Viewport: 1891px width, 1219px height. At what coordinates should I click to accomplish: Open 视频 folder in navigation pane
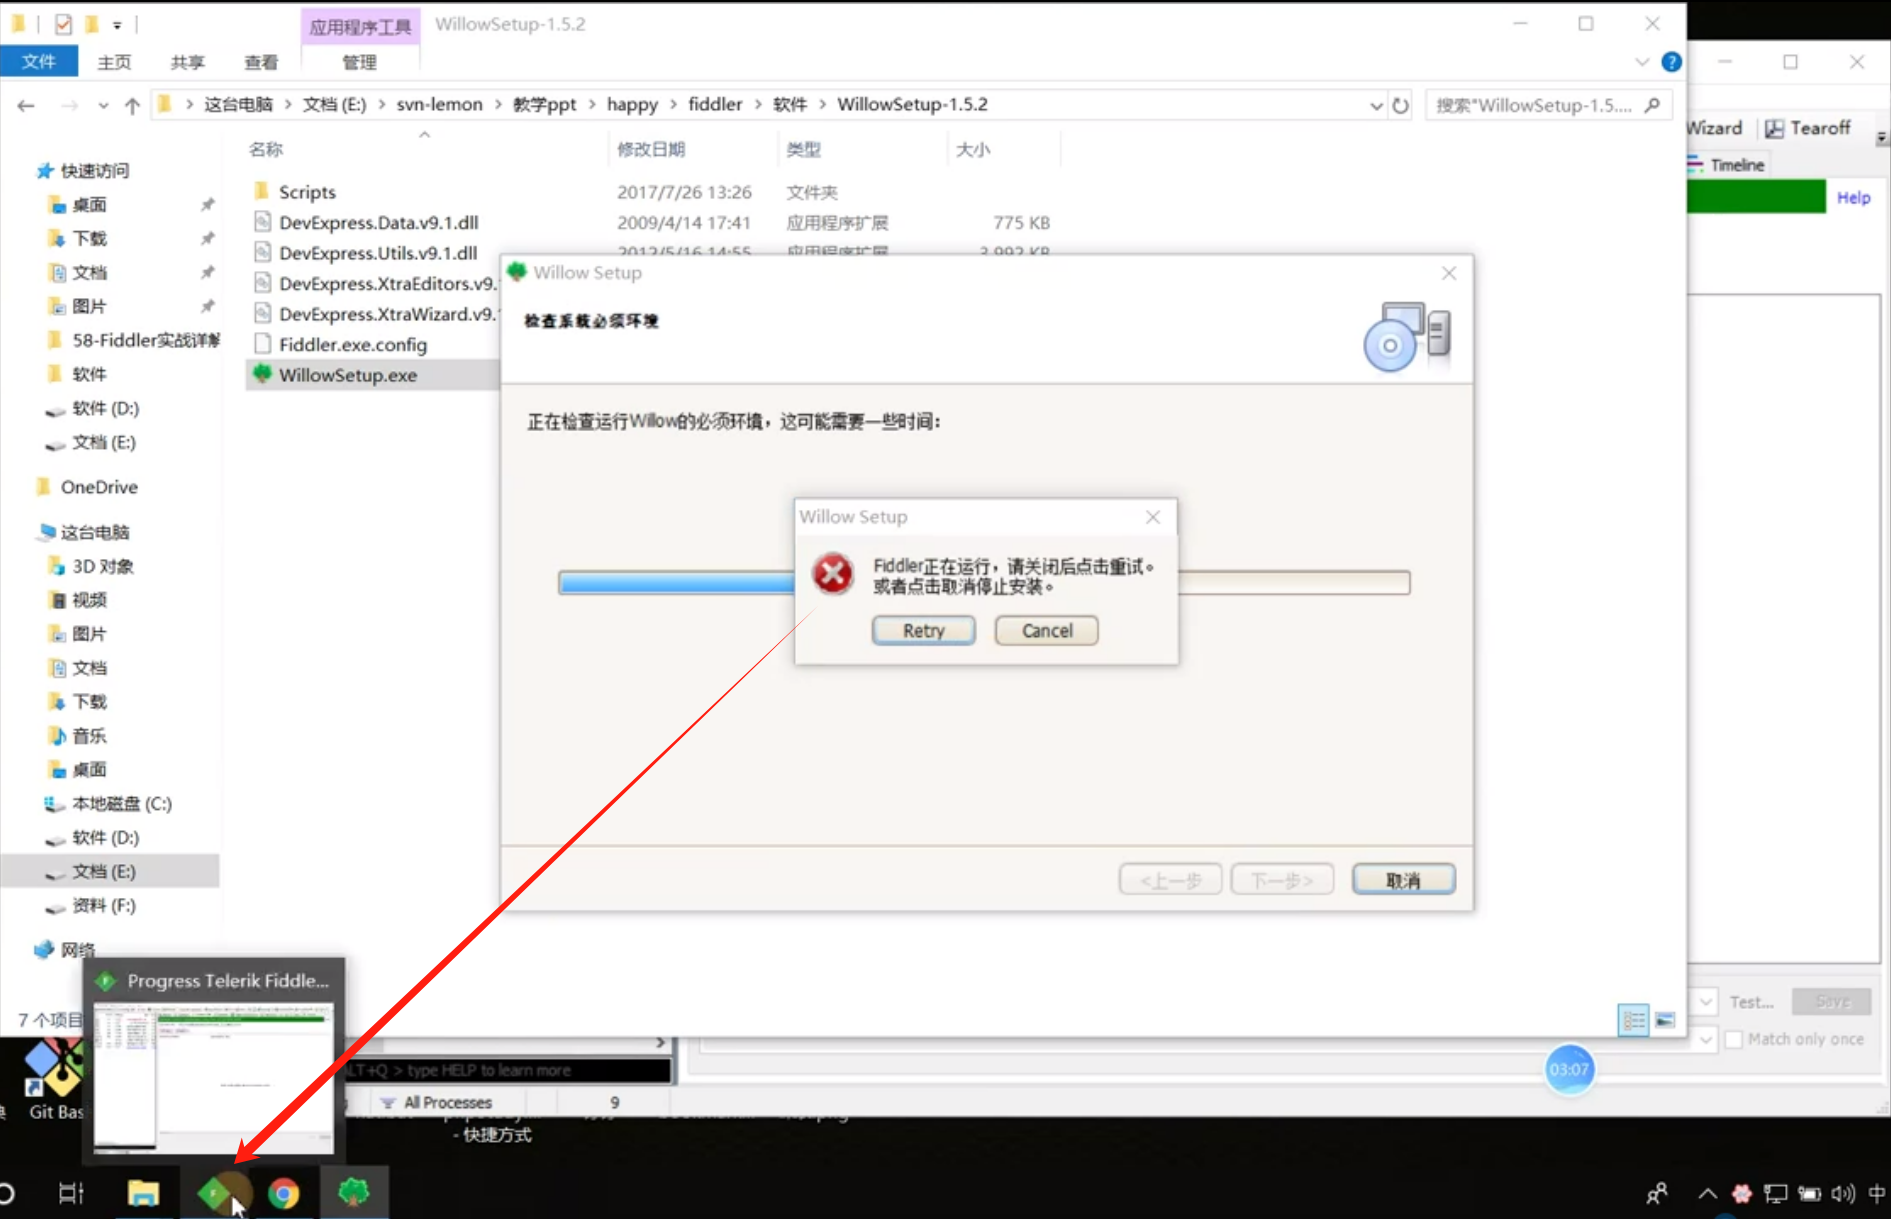point(89,600)
